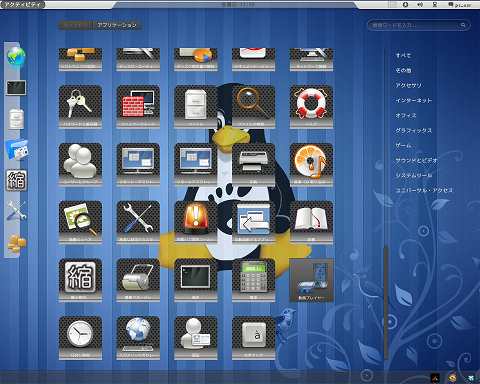Launch the calculator application
Viewport: 480px width, 384px height.
click(x=253, y=280)
